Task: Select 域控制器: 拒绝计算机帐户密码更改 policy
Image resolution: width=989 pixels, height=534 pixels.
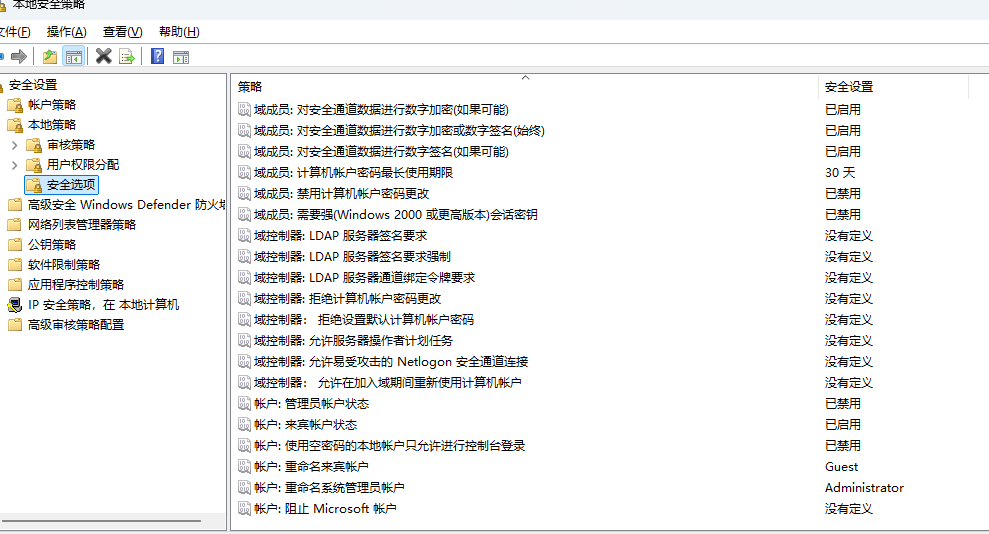Action: 348,299
